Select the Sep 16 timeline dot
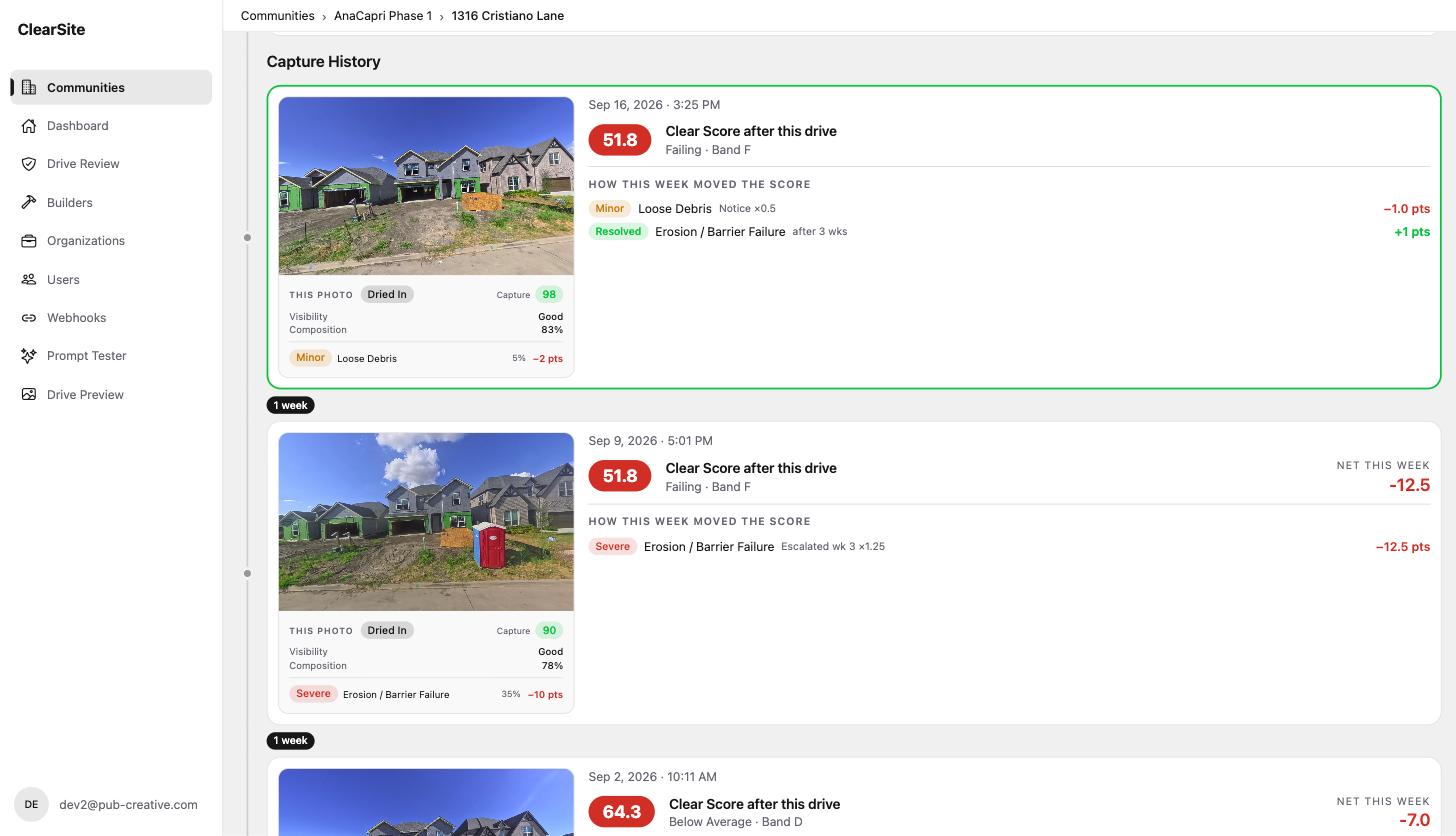Viewport: 1456px width, 836px height. click(x=247, y=238)
